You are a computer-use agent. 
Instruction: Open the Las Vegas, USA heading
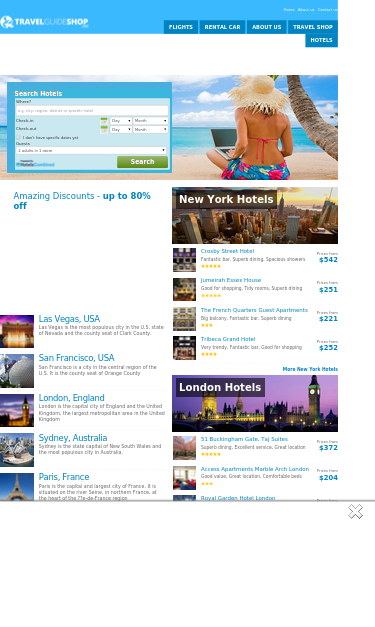click(69, 319)
